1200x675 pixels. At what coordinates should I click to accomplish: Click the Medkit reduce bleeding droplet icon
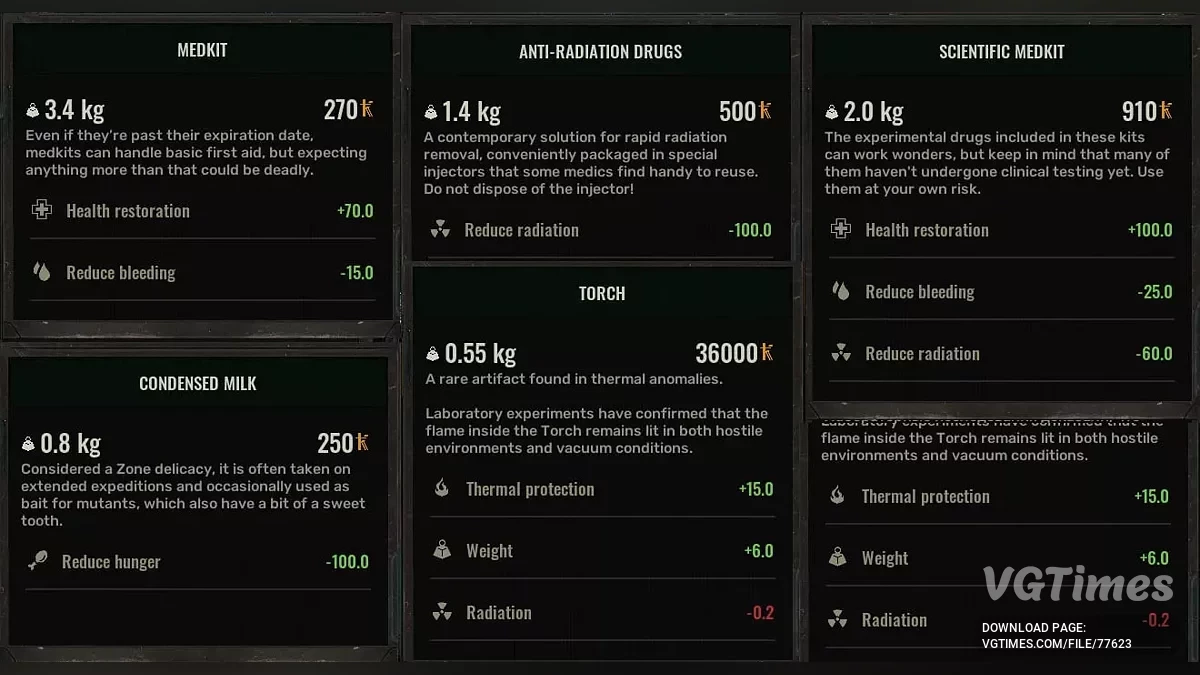tap(42, 272)
